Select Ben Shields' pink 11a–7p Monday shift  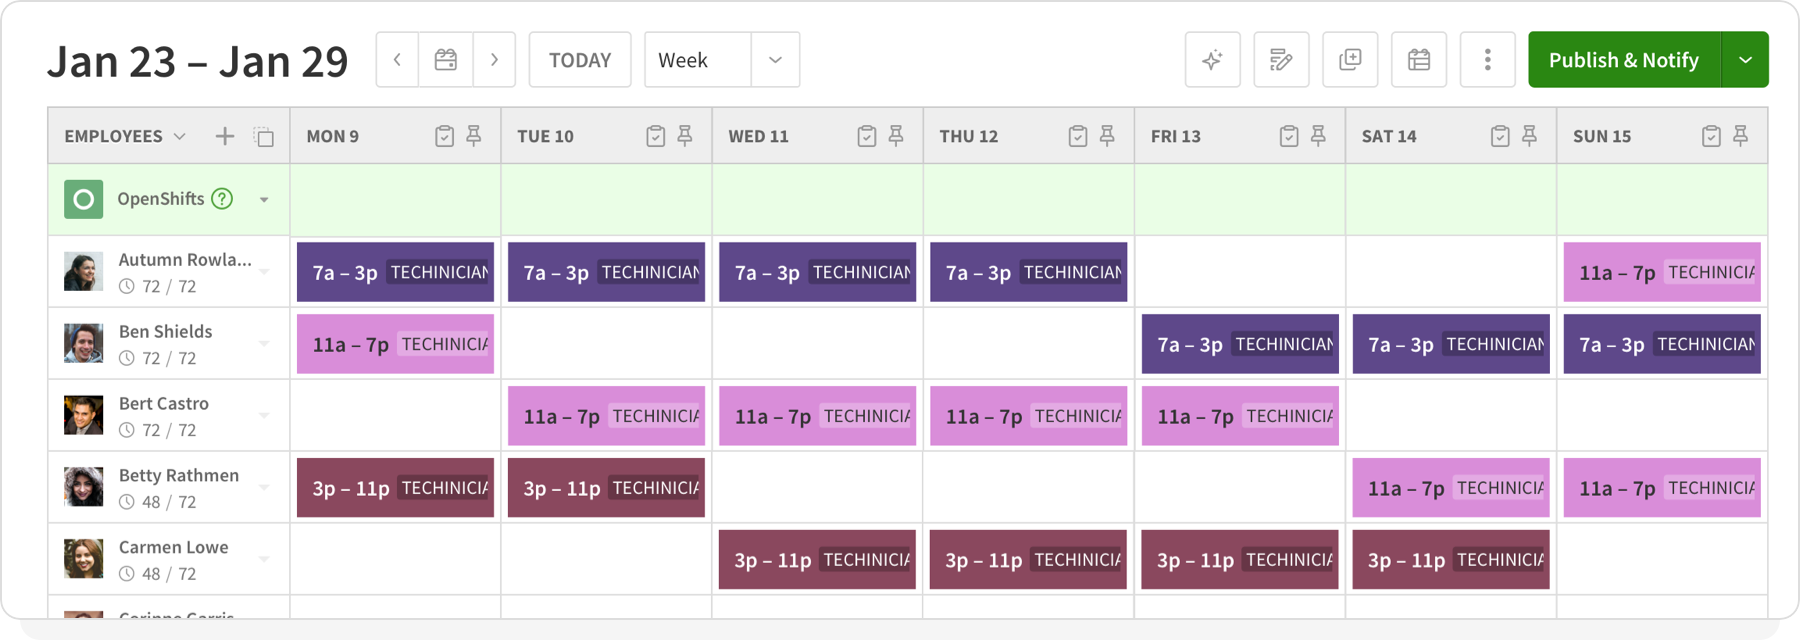click(395, 344)
